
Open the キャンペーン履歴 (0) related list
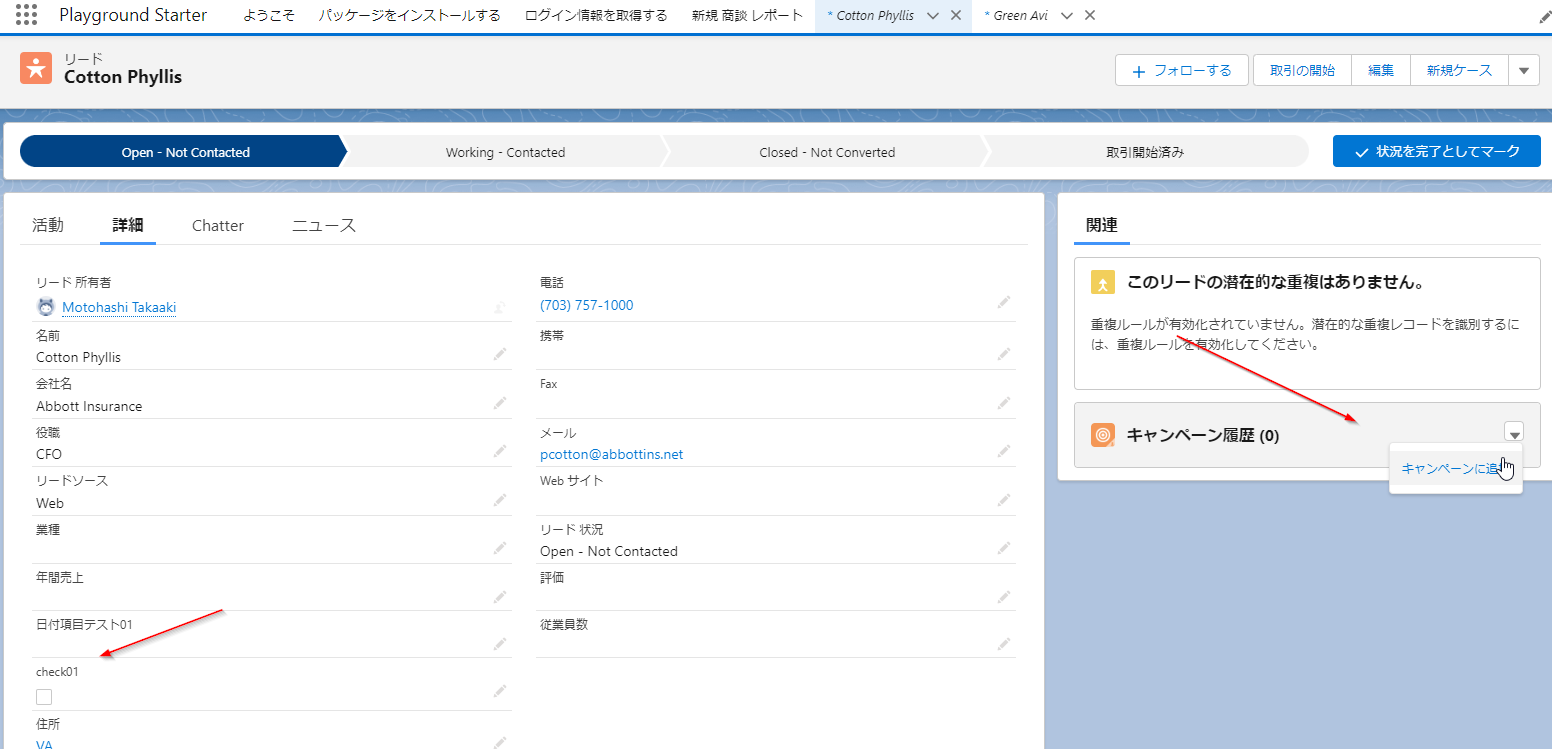tap(1203, 435)
